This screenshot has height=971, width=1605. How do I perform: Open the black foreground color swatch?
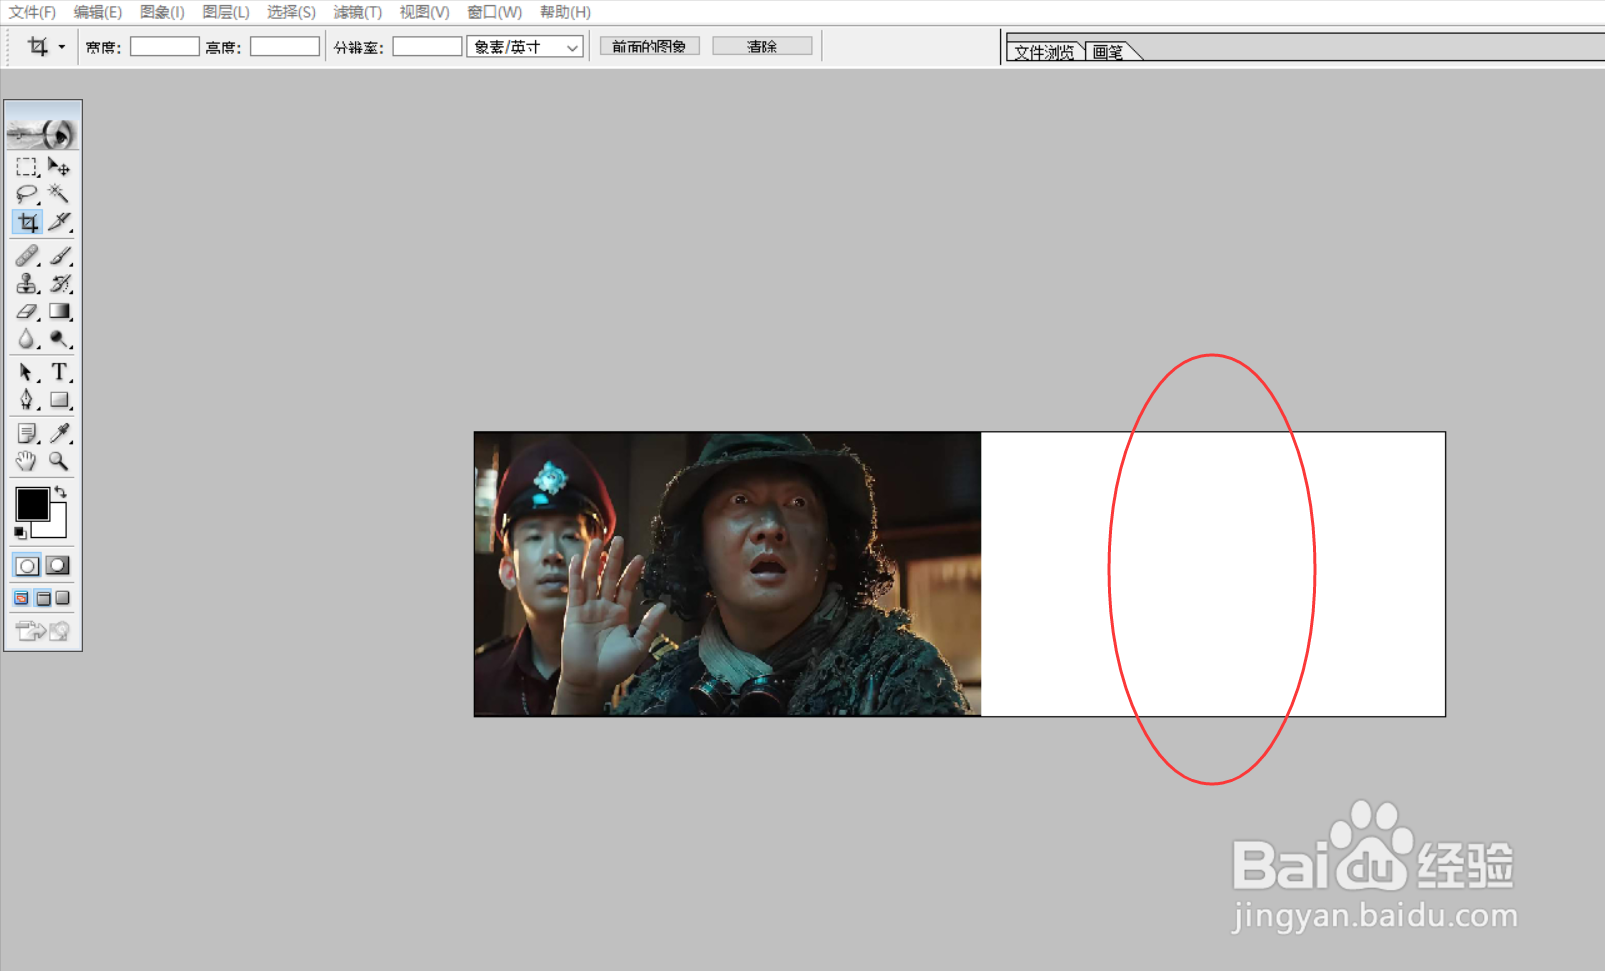pyautogui.click(x=31, y=504)
